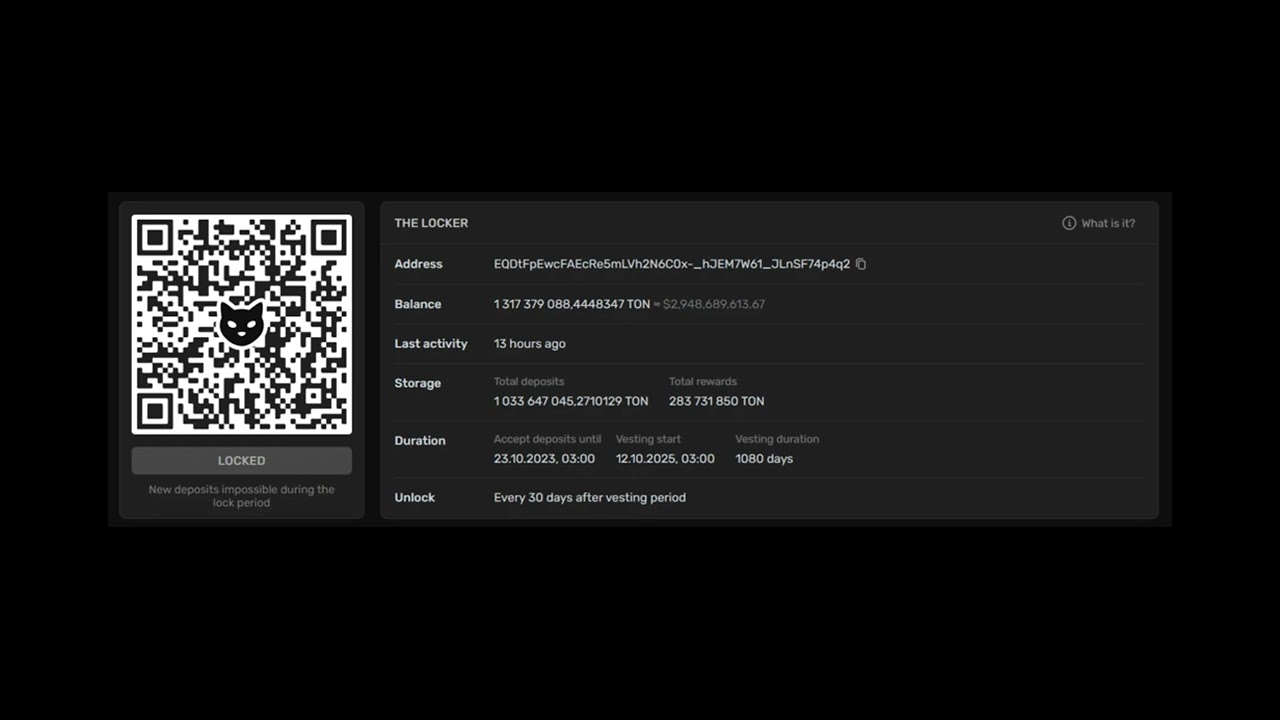1280x720 pixels.
Task: Click 'Every 30 days after vesting period' text
Action: 590,497
